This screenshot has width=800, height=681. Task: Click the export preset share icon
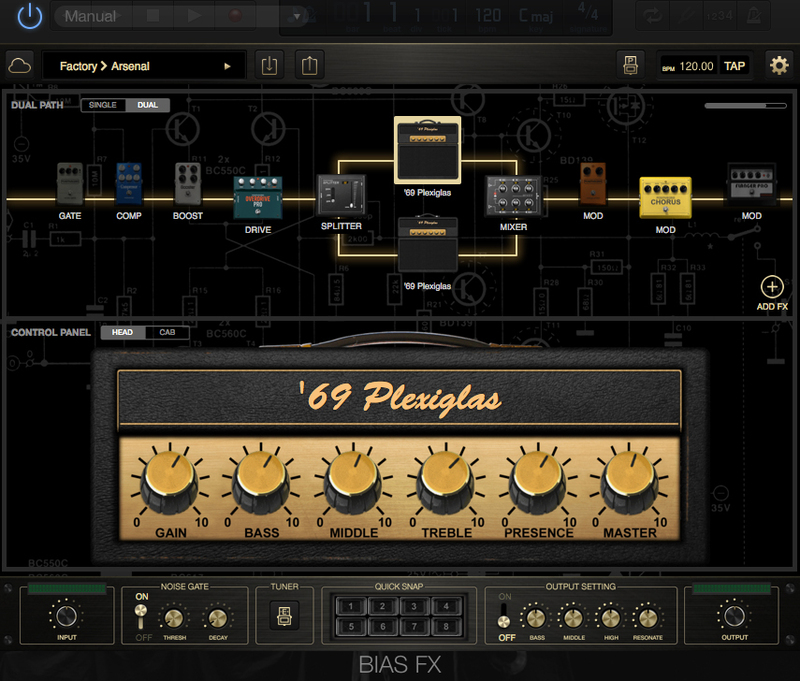309,65
